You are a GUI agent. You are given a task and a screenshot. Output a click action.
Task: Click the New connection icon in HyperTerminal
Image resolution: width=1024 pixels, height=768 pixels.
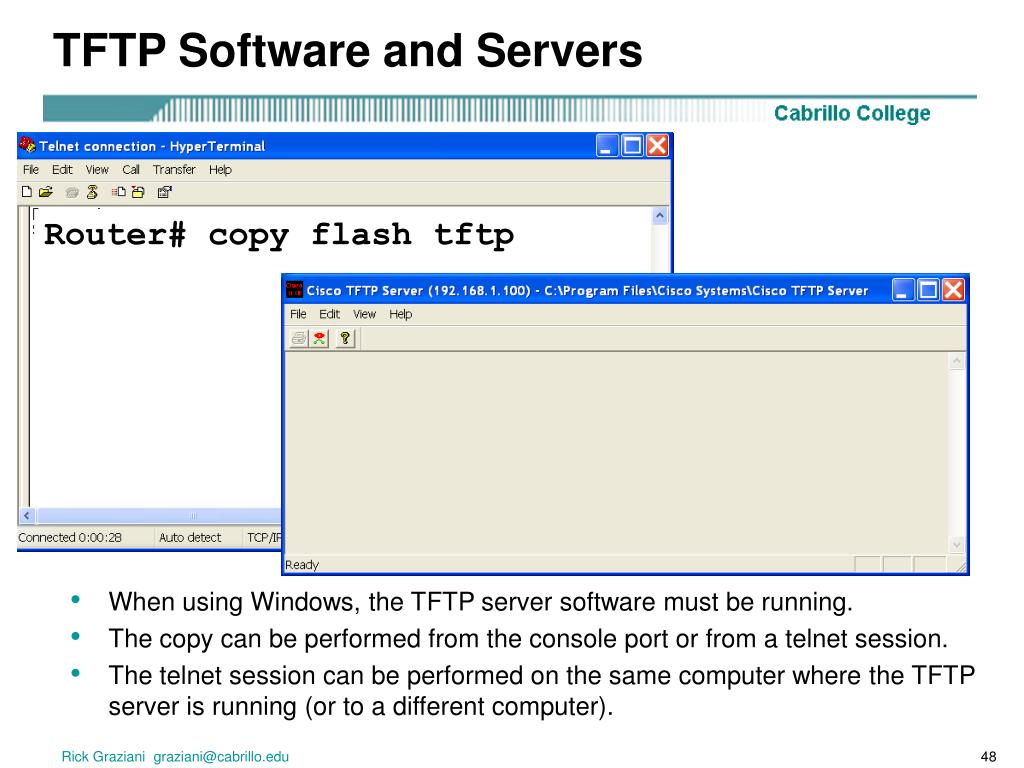pyautogui.click(x=27, y=192)
